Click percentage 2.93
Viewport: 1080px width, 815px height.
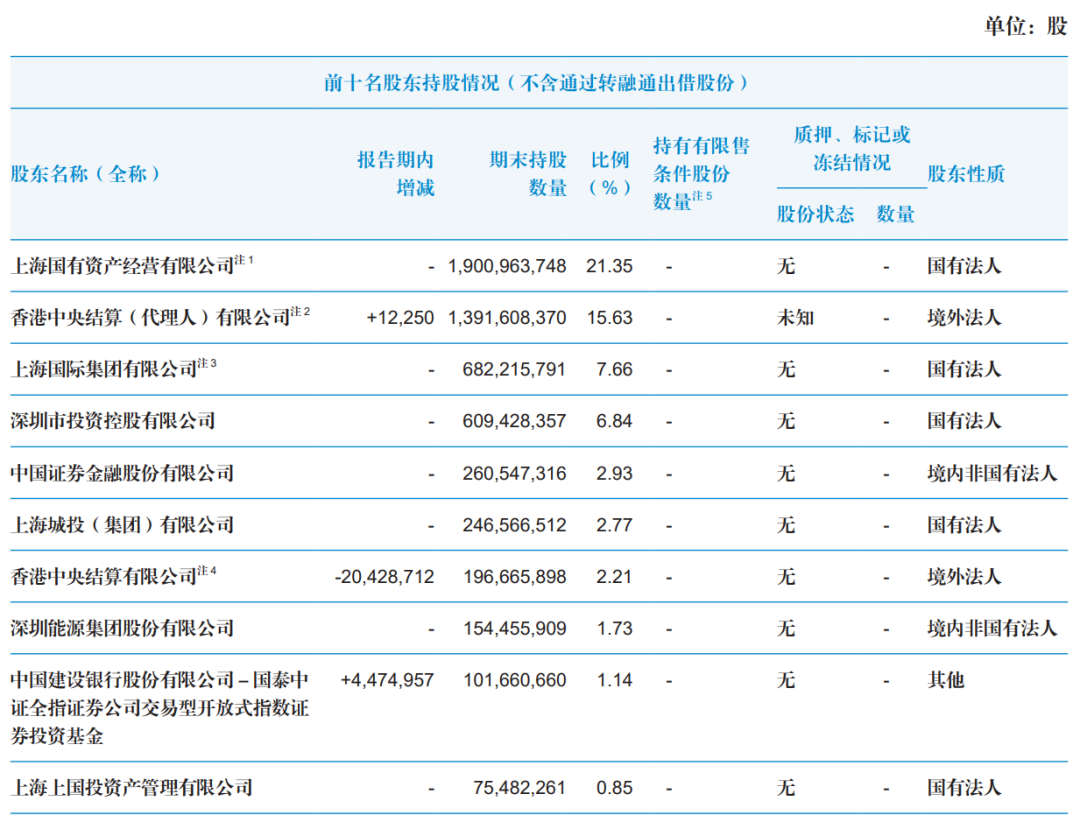[614, 473]
